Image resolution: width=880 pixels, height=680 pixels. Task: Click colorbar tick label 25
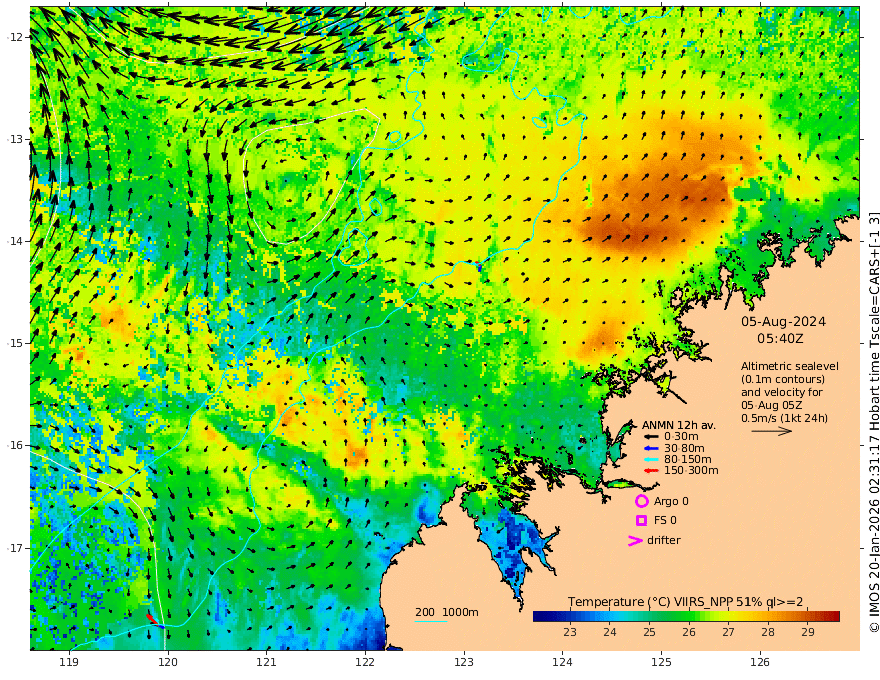pos(649,632)
